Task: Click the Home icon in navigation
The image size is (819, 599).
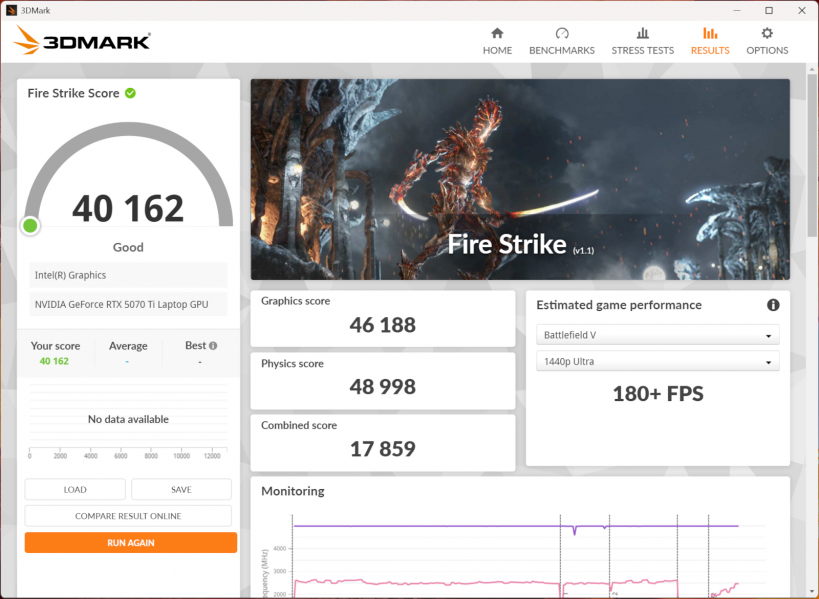Action: [497, 33]
